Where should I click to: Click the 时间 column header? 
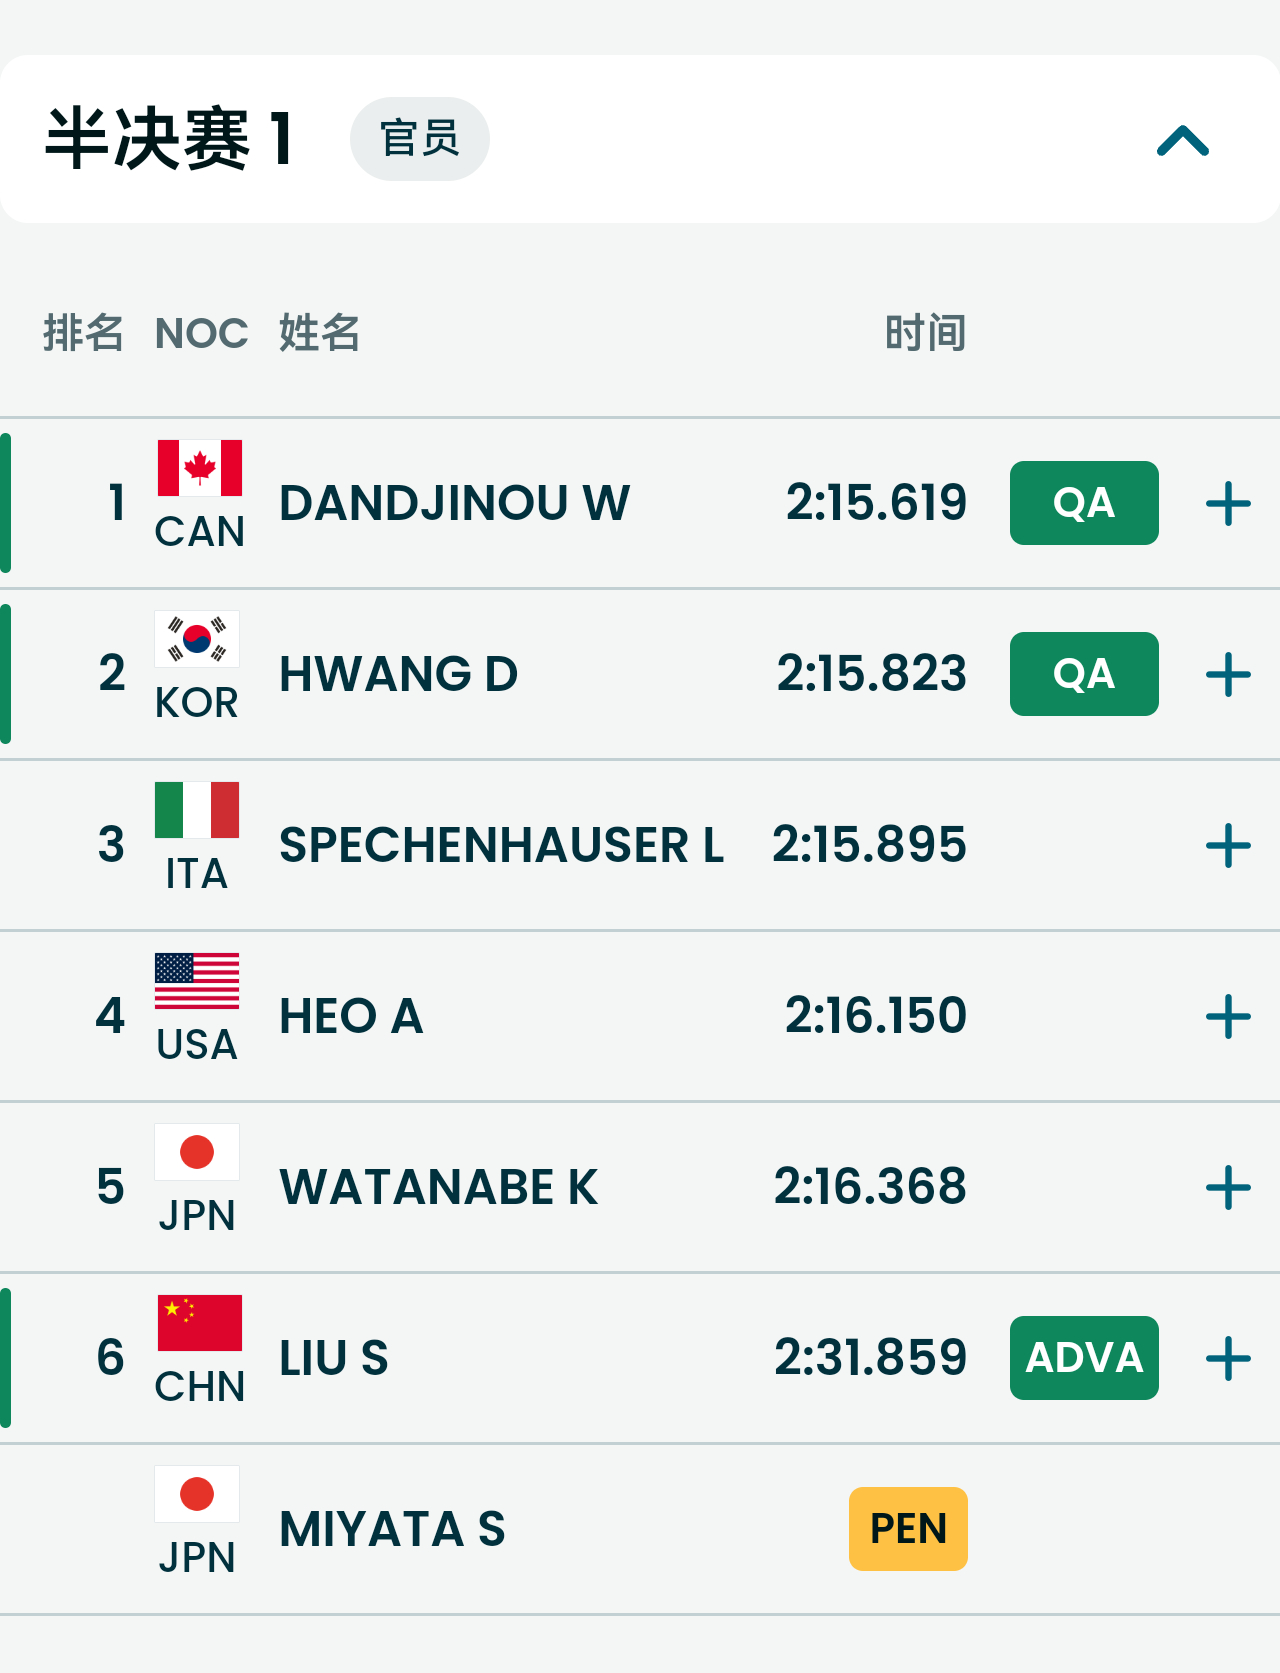pos(925,333)
